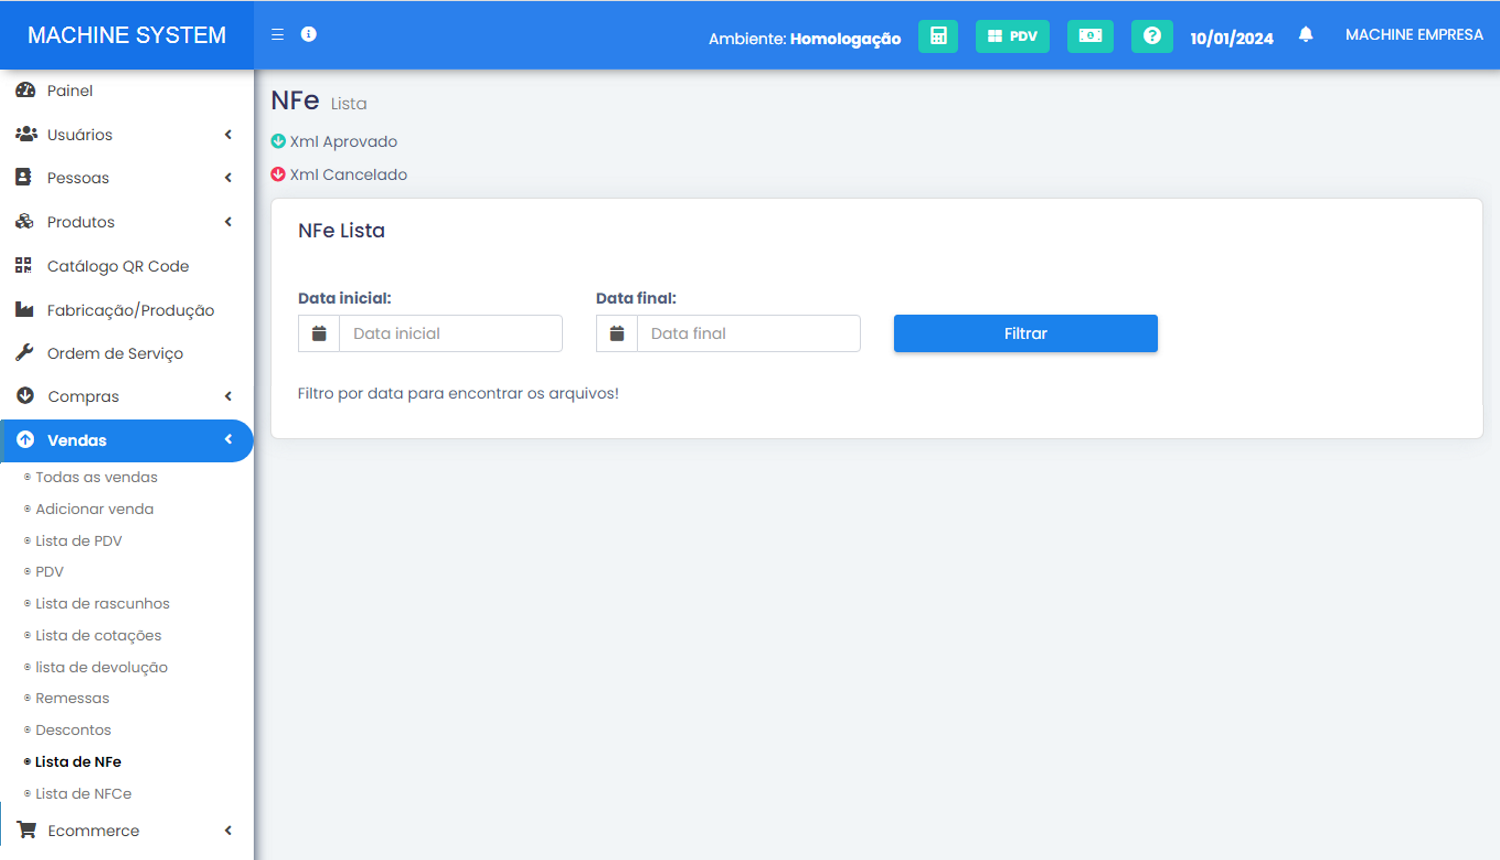Image resolution: width=1500 pixels, height=860 pixels.
Task: Open Lista de cotações
Action: point(98,636)
